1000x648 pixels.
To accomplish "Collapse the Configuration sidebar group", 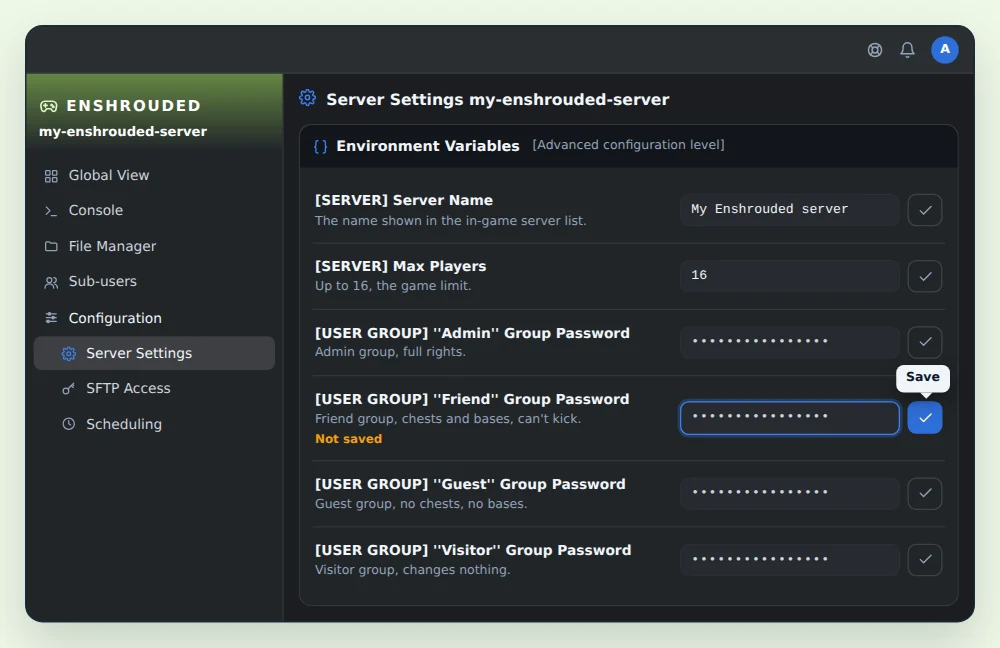I will click(x=154, y=318).
